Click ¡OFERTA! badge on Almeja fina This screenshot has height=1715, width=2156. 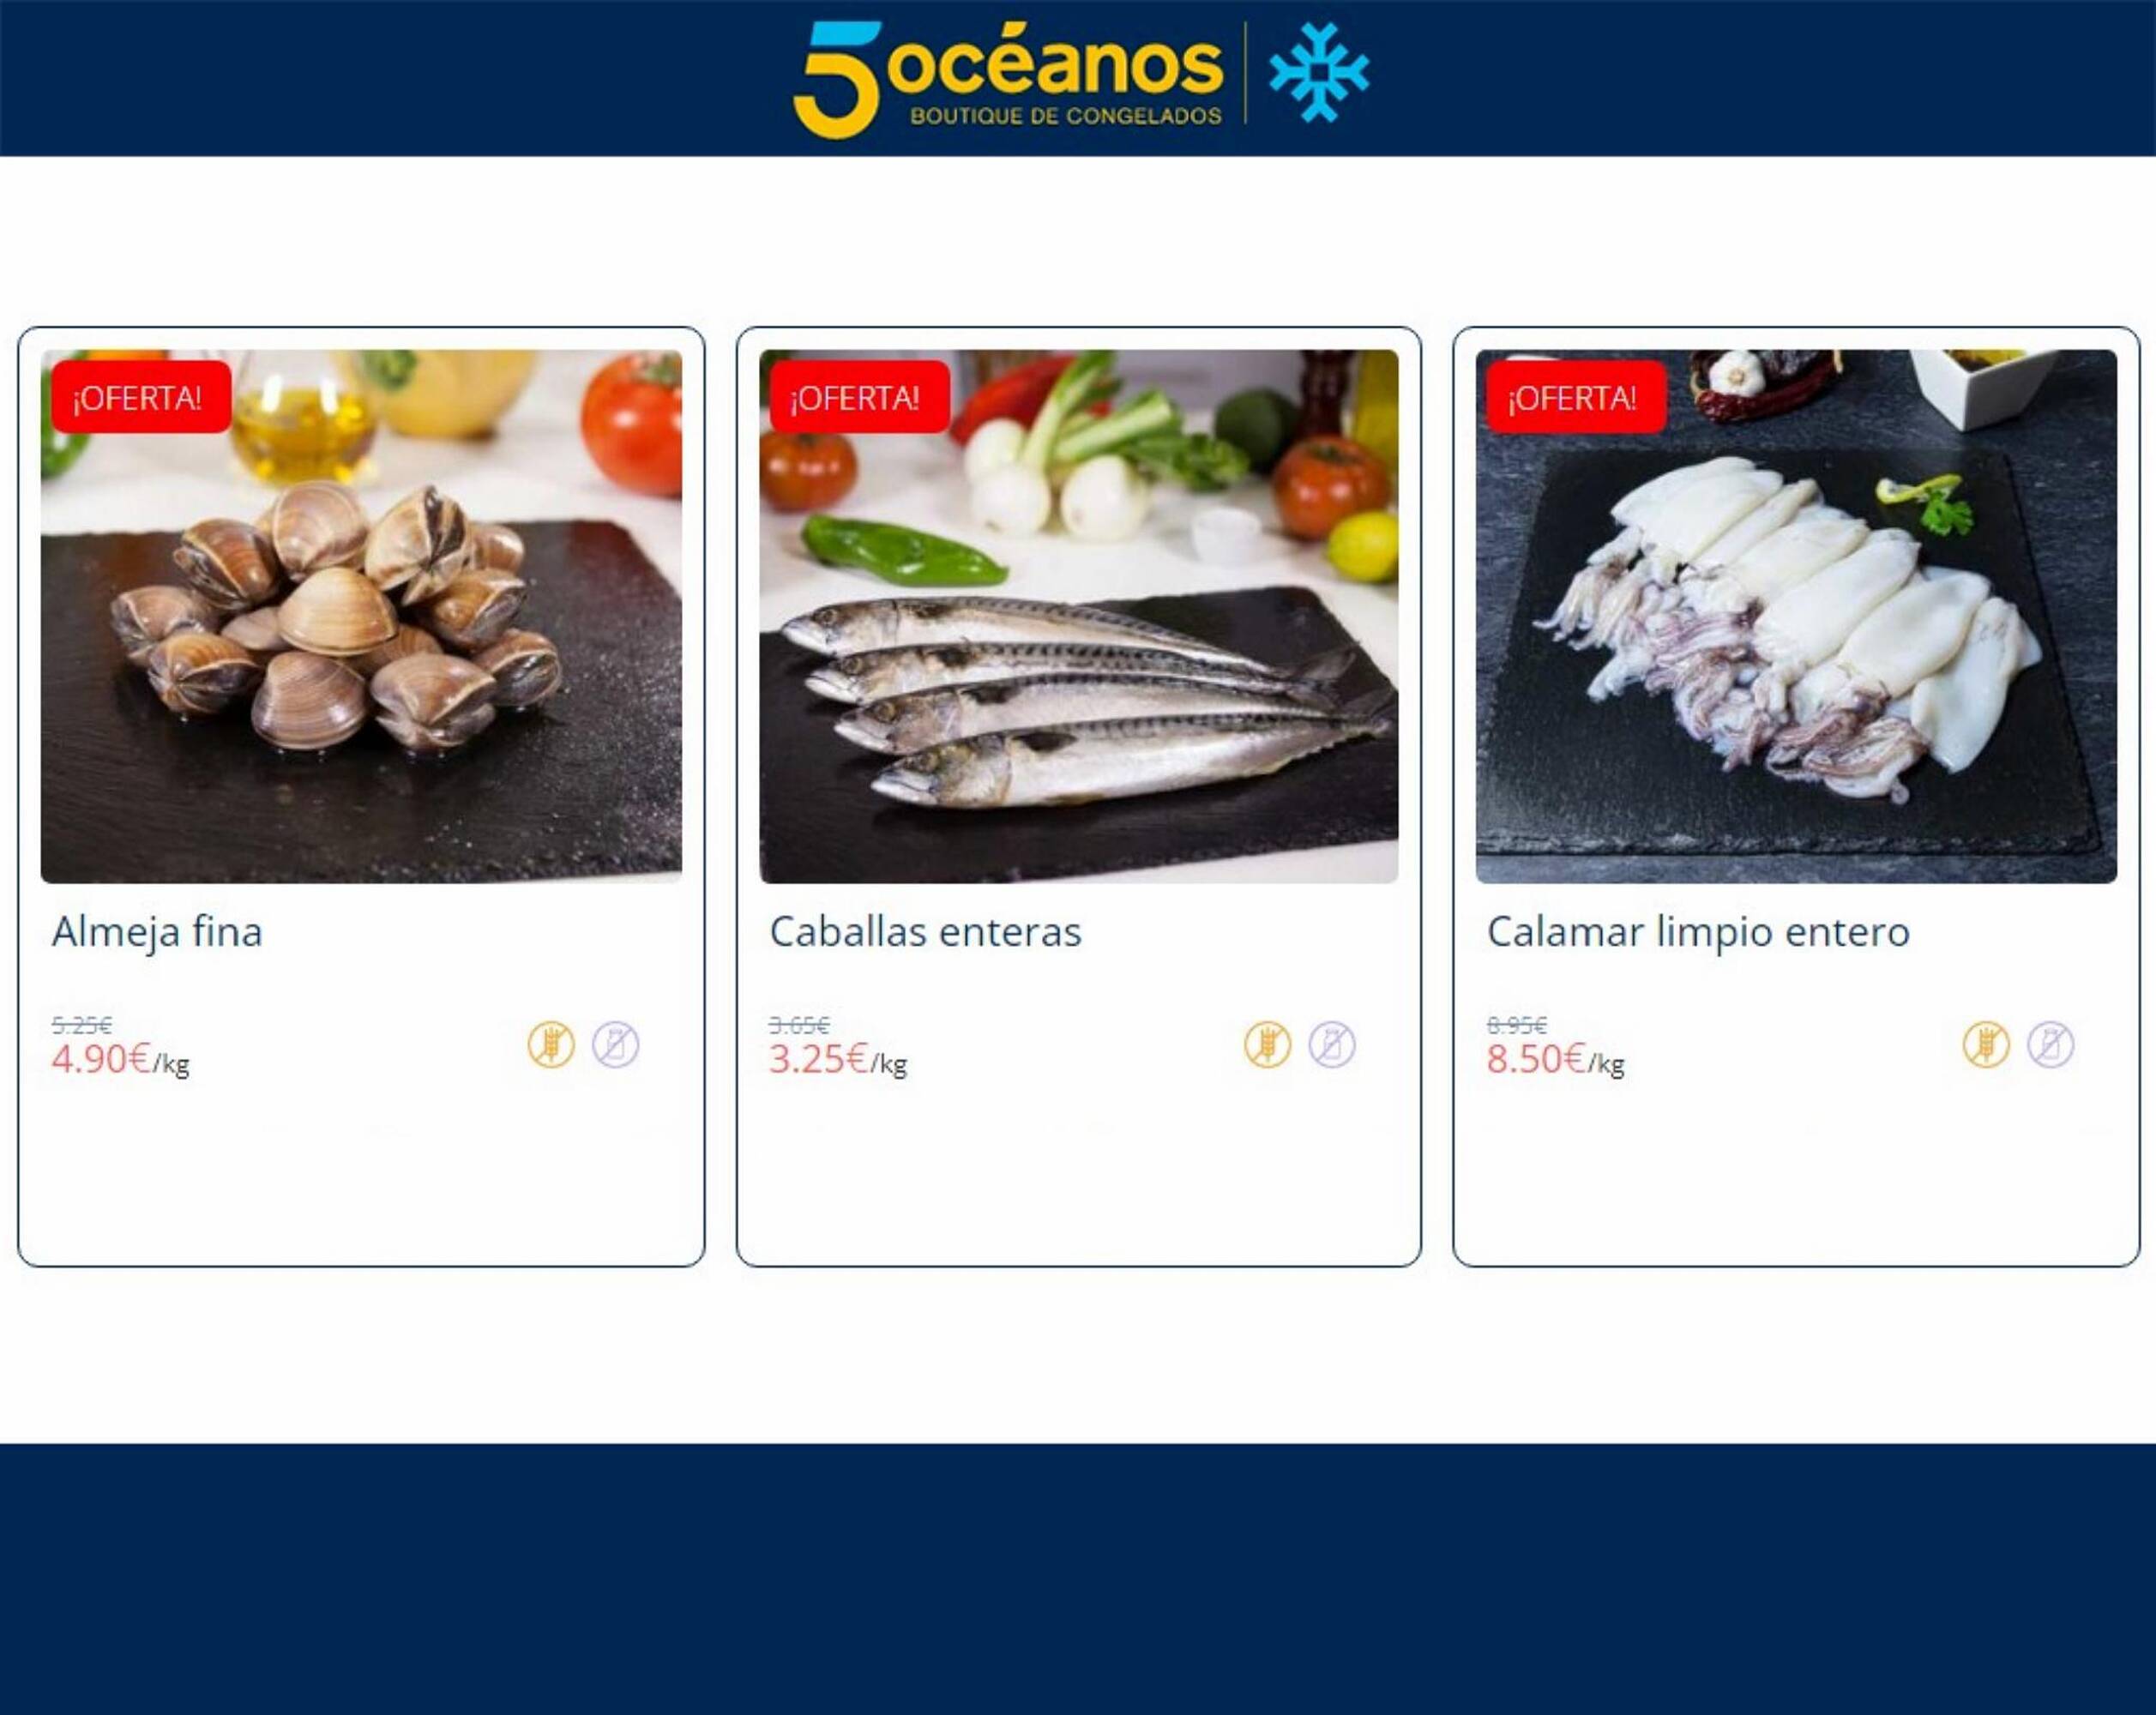pyautogui.click(x=141, y=397)
